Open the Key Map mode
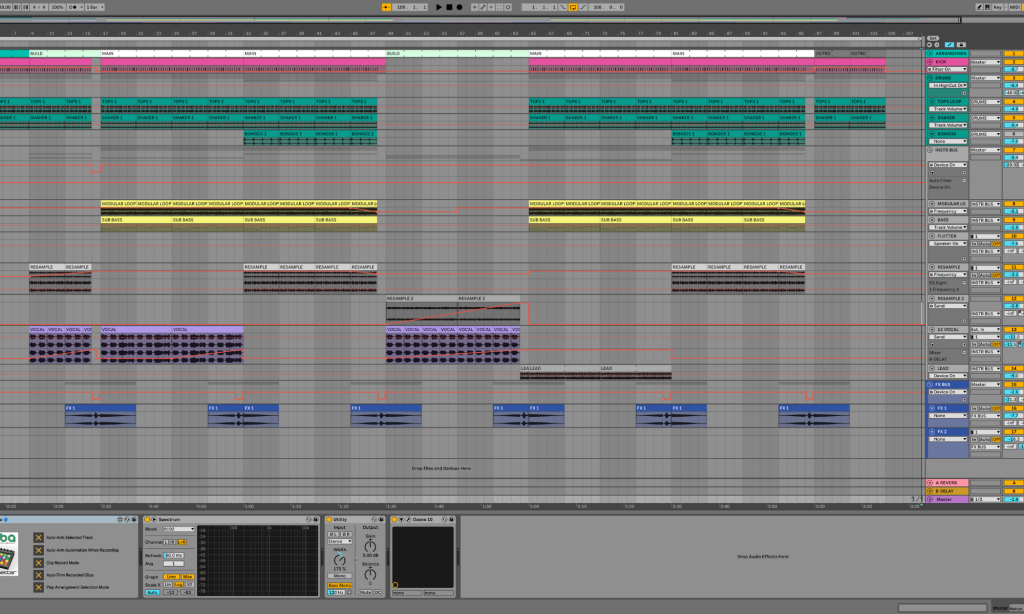The image size is (1024, 614). 997,7
